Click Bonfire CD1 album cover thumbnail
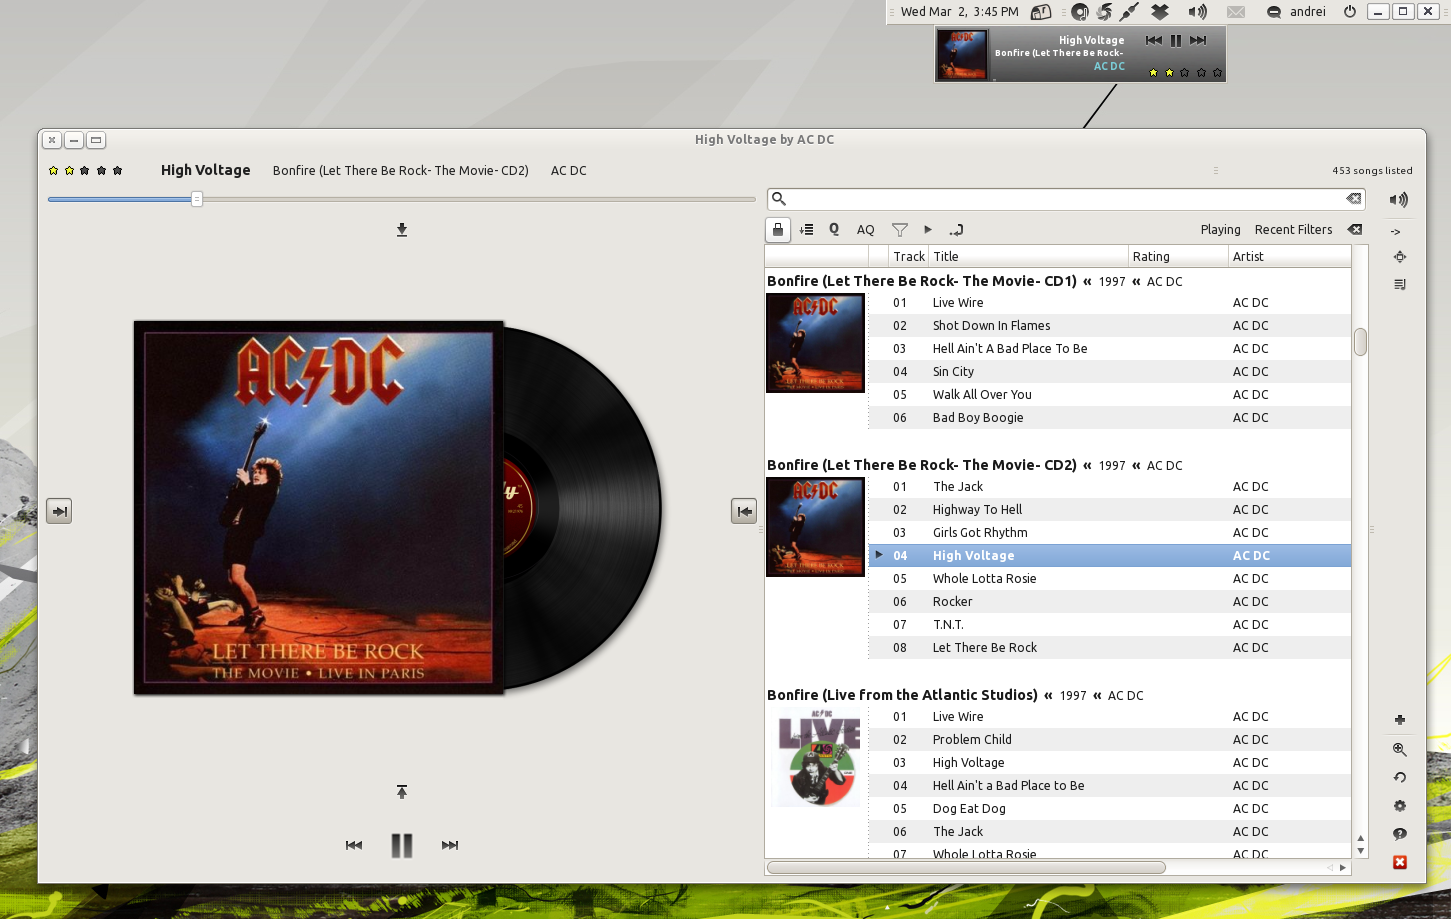Screen dimensions: 1451x919 coord(815,343)
